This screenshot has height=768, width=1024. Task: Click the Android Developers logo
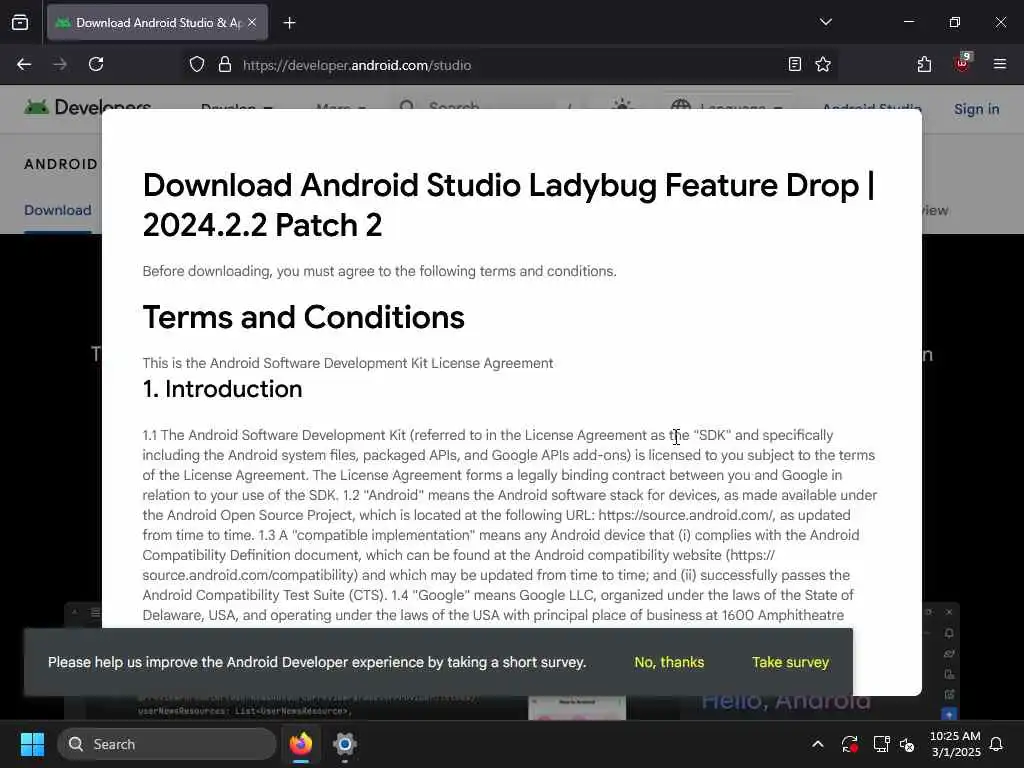click(88, 107)
